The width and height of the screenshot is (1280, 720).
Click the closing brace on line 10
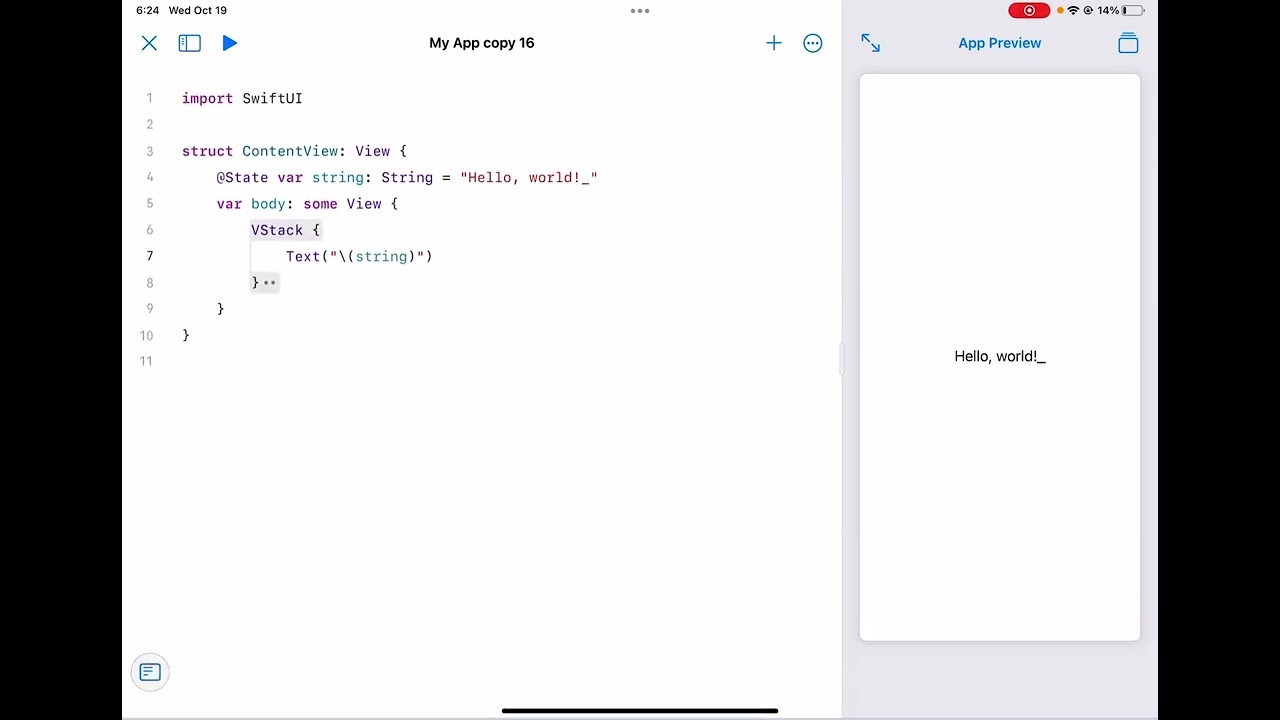click(x=186, y=335)
